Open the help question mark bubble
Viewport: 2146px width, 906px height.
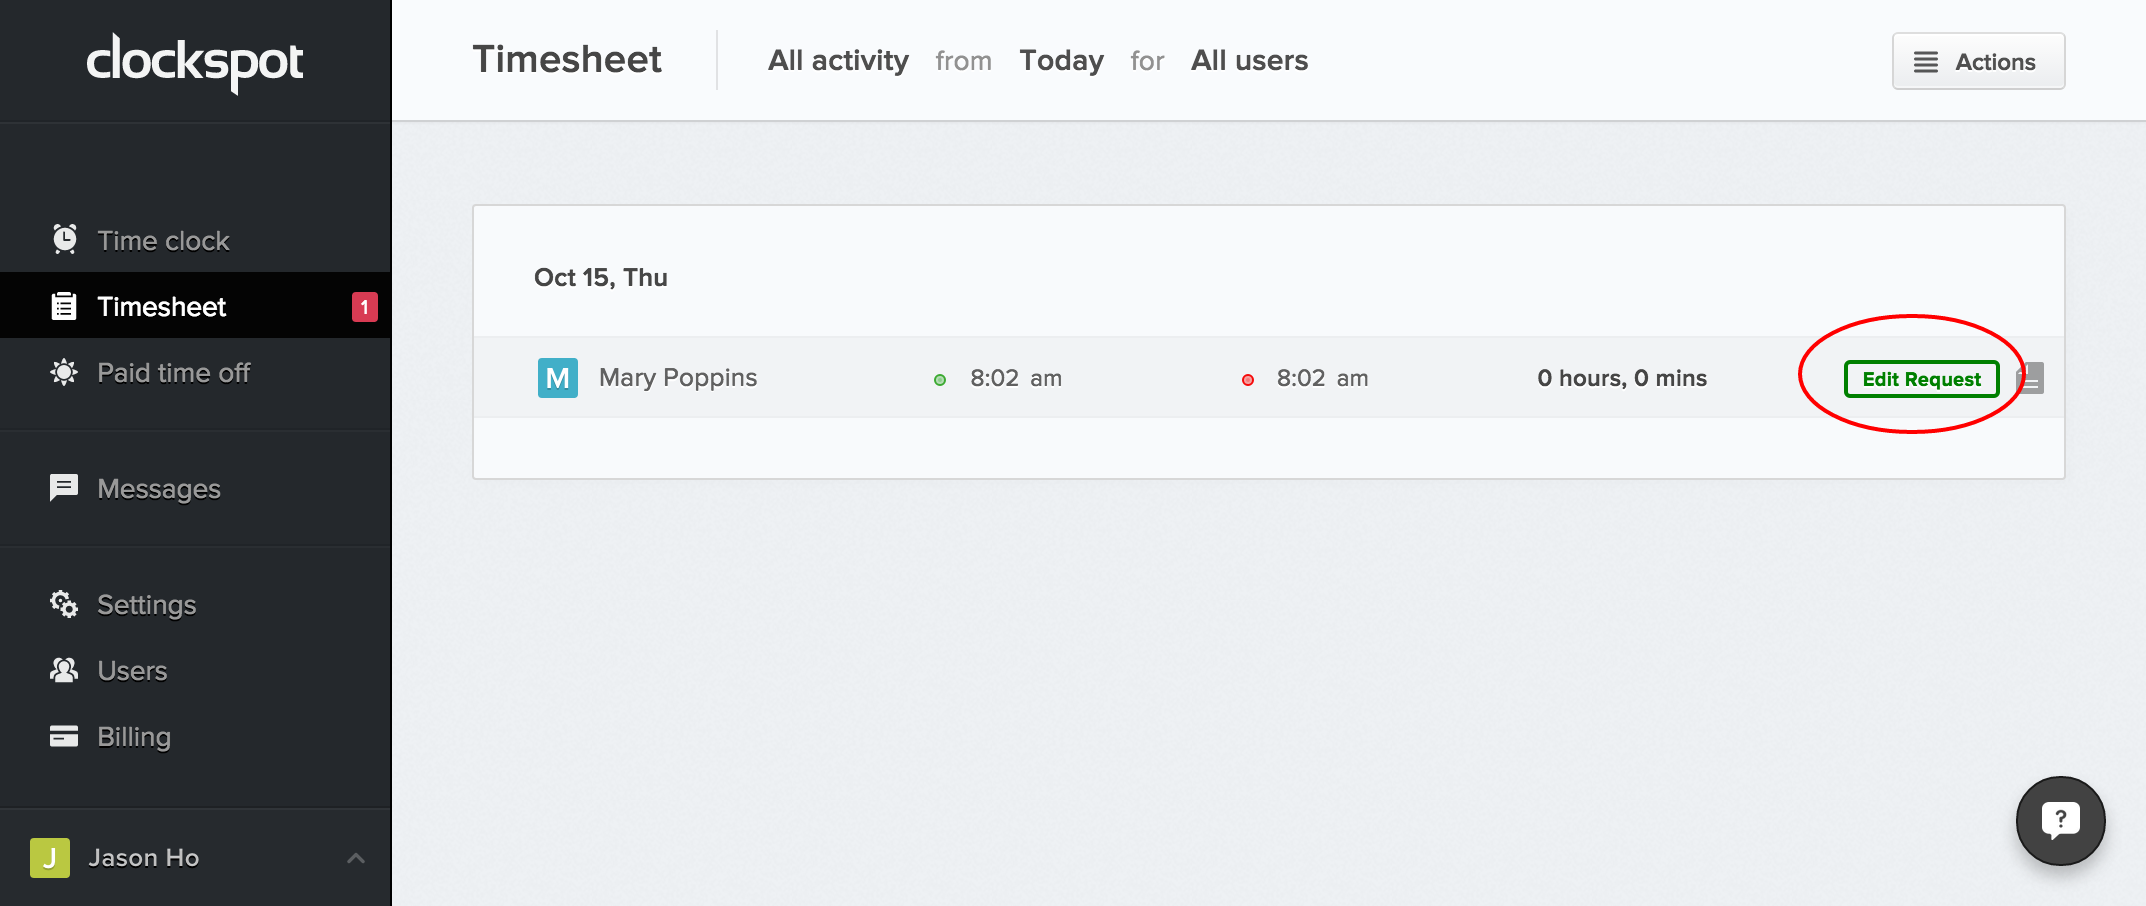click(2060, 820)
